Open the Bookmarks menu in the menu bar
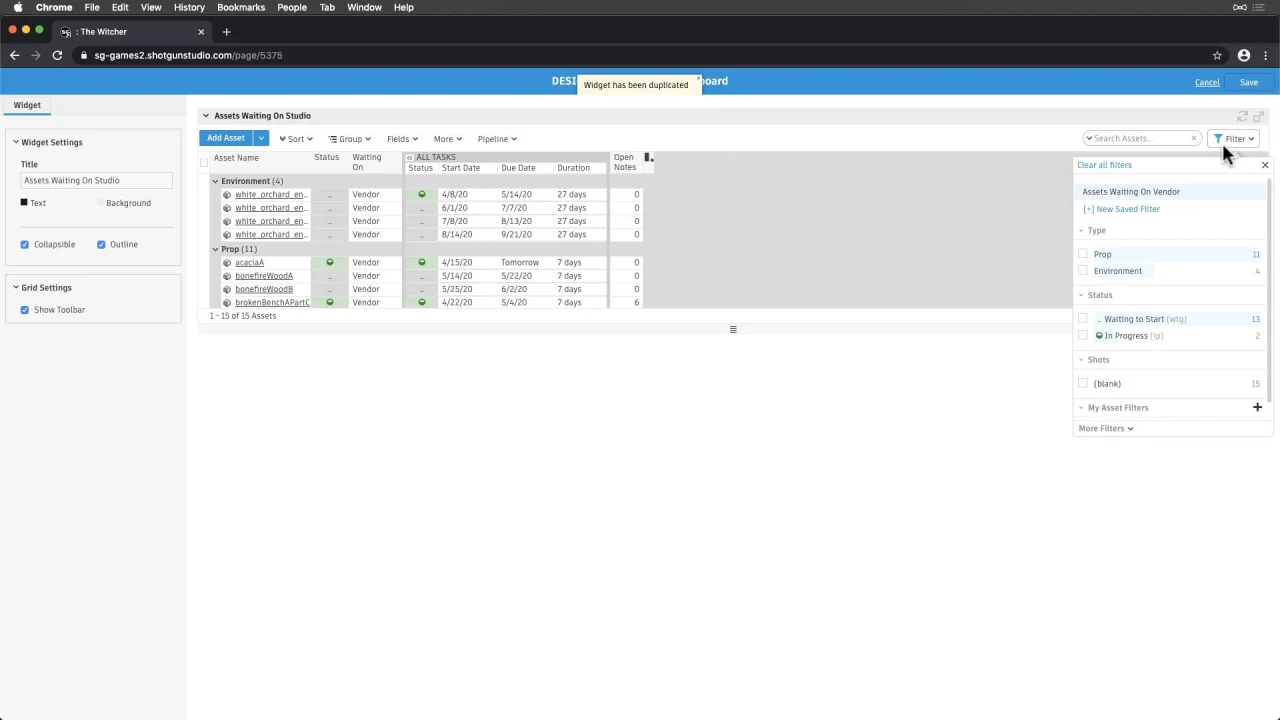 coord(241,7)
